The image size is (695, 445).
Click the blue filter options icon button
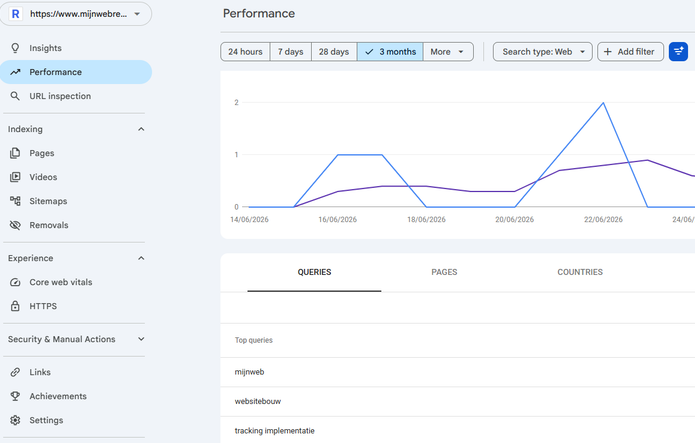point(678,51)
